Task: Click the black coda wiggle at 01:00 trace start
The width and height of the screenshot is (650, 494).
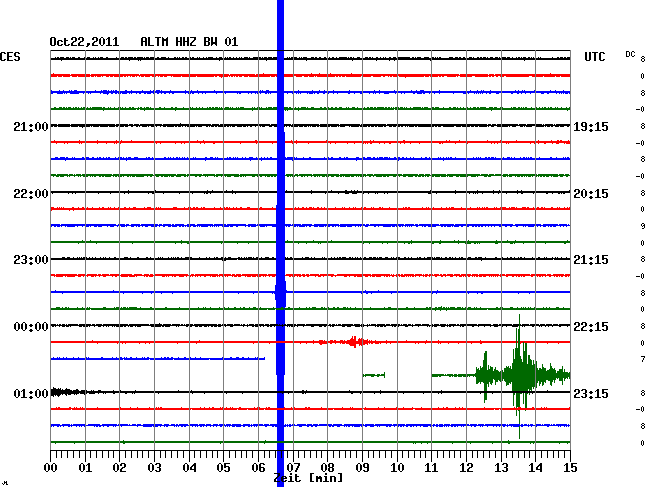Action: click(x=68, y=392)
